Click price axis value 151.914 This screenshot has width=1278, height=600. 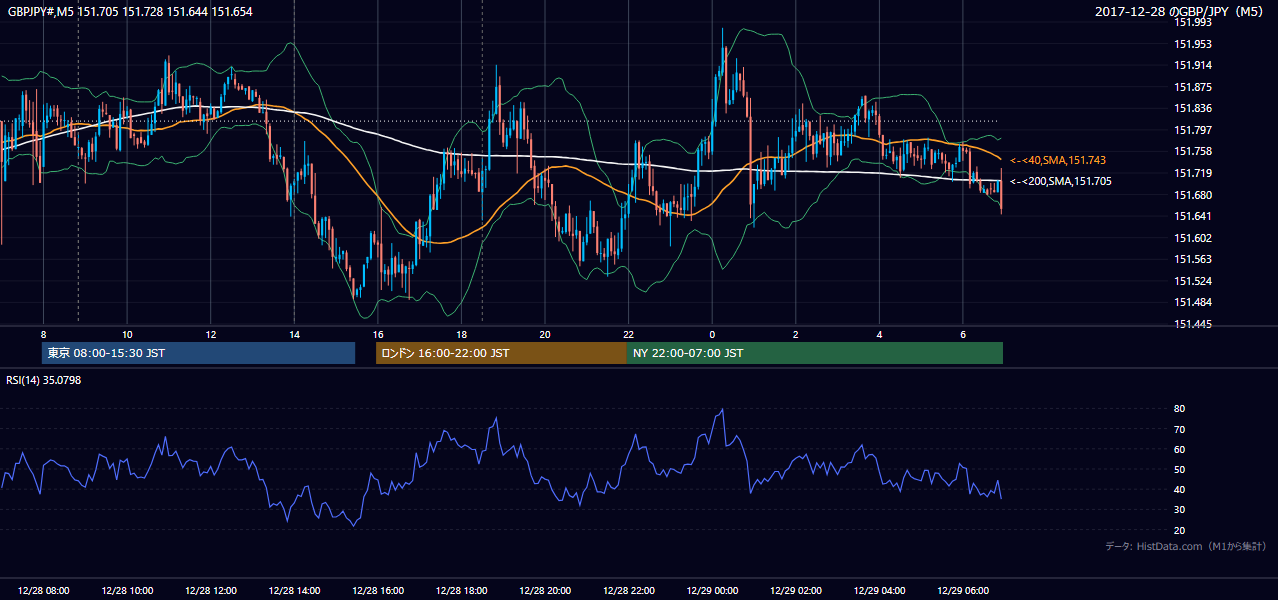[1193, 66]
